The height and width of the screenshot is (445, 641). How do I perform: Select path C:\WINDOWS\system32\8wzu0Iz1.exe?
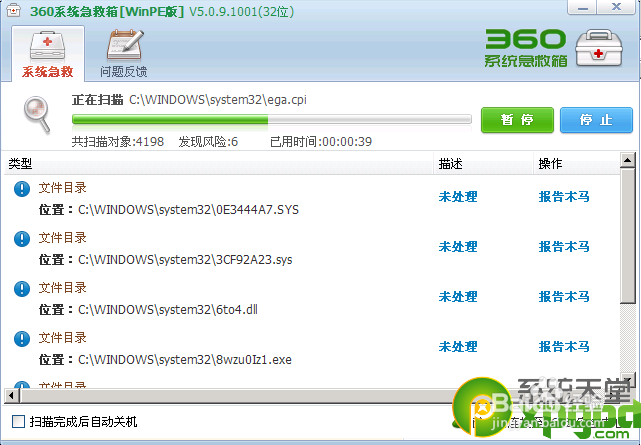click(x=185, y=360)
